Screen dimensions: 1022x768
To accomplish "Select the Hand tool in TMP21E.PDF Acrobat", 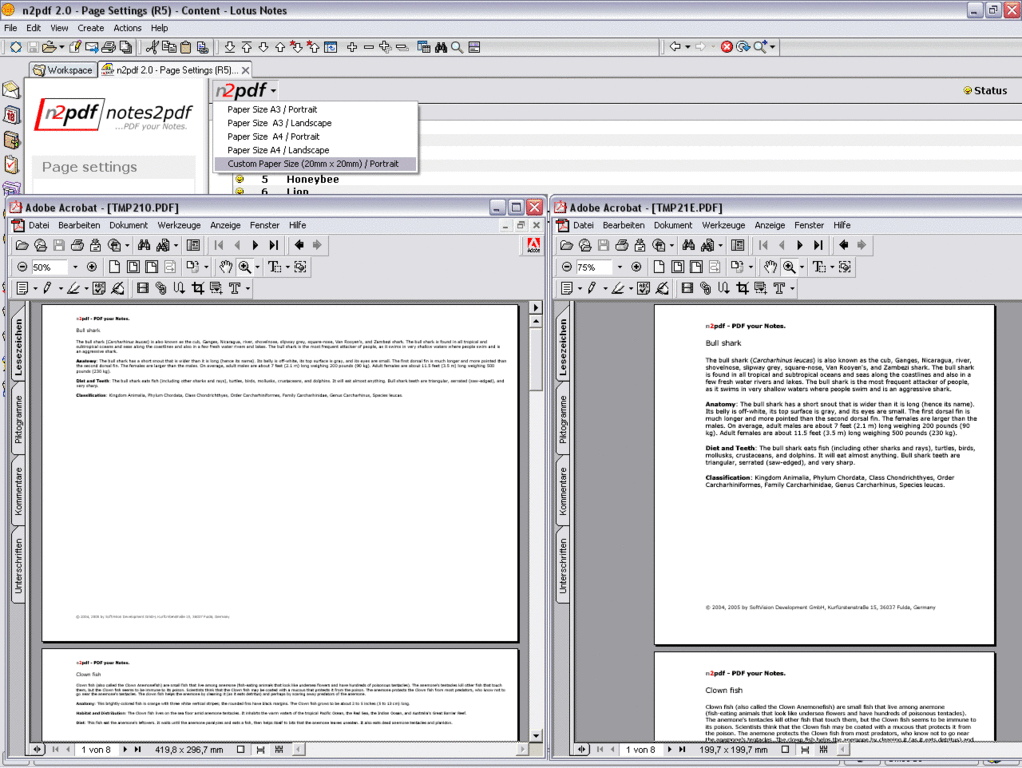I will (x=770, y=267).
